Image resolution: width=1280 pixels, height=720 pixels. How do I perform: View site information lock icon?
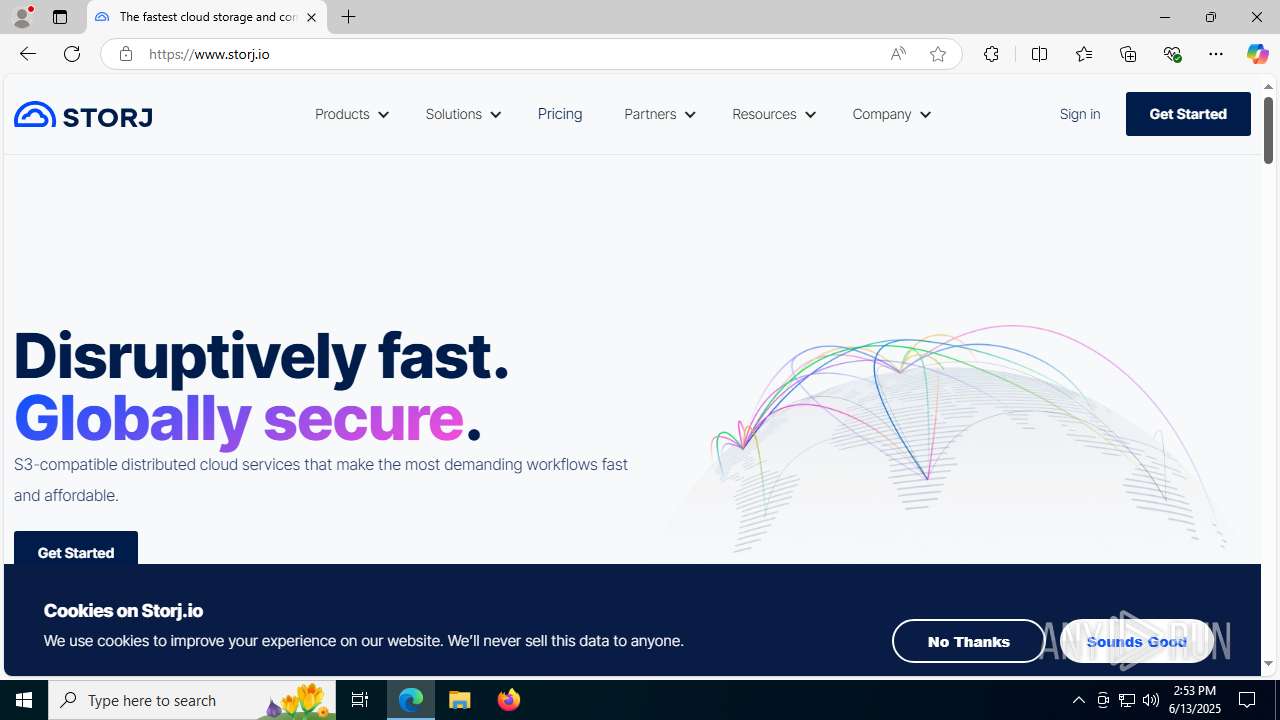tap(125, 54)
